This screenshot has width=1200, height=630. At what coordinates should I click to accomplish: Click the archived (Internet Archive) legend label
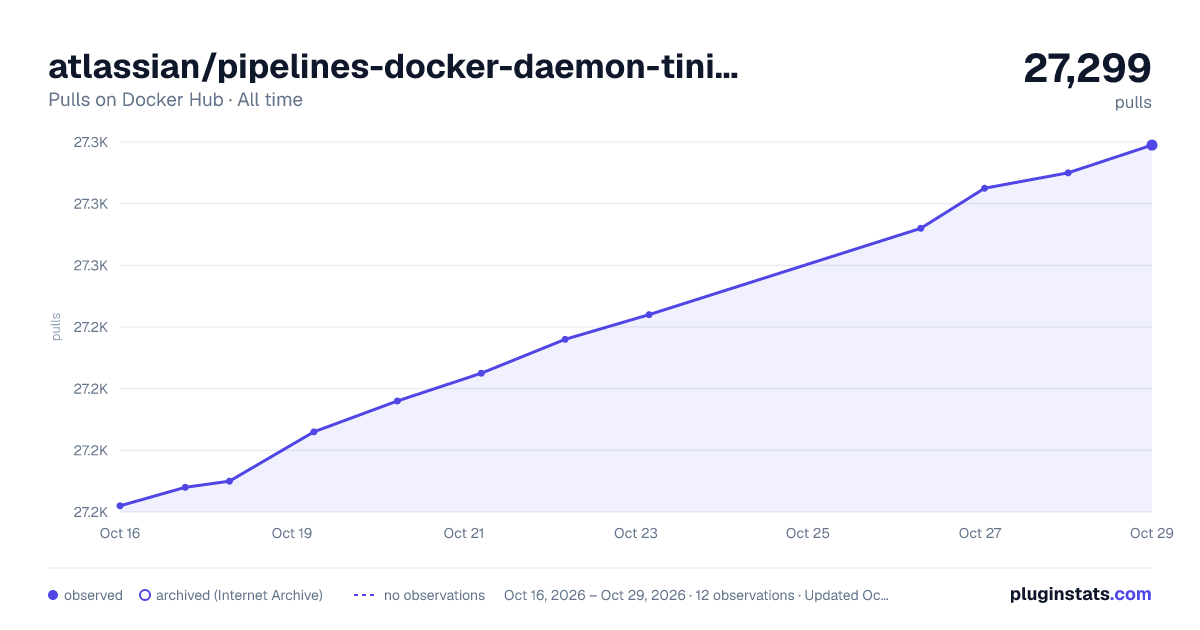coord(239,595)
